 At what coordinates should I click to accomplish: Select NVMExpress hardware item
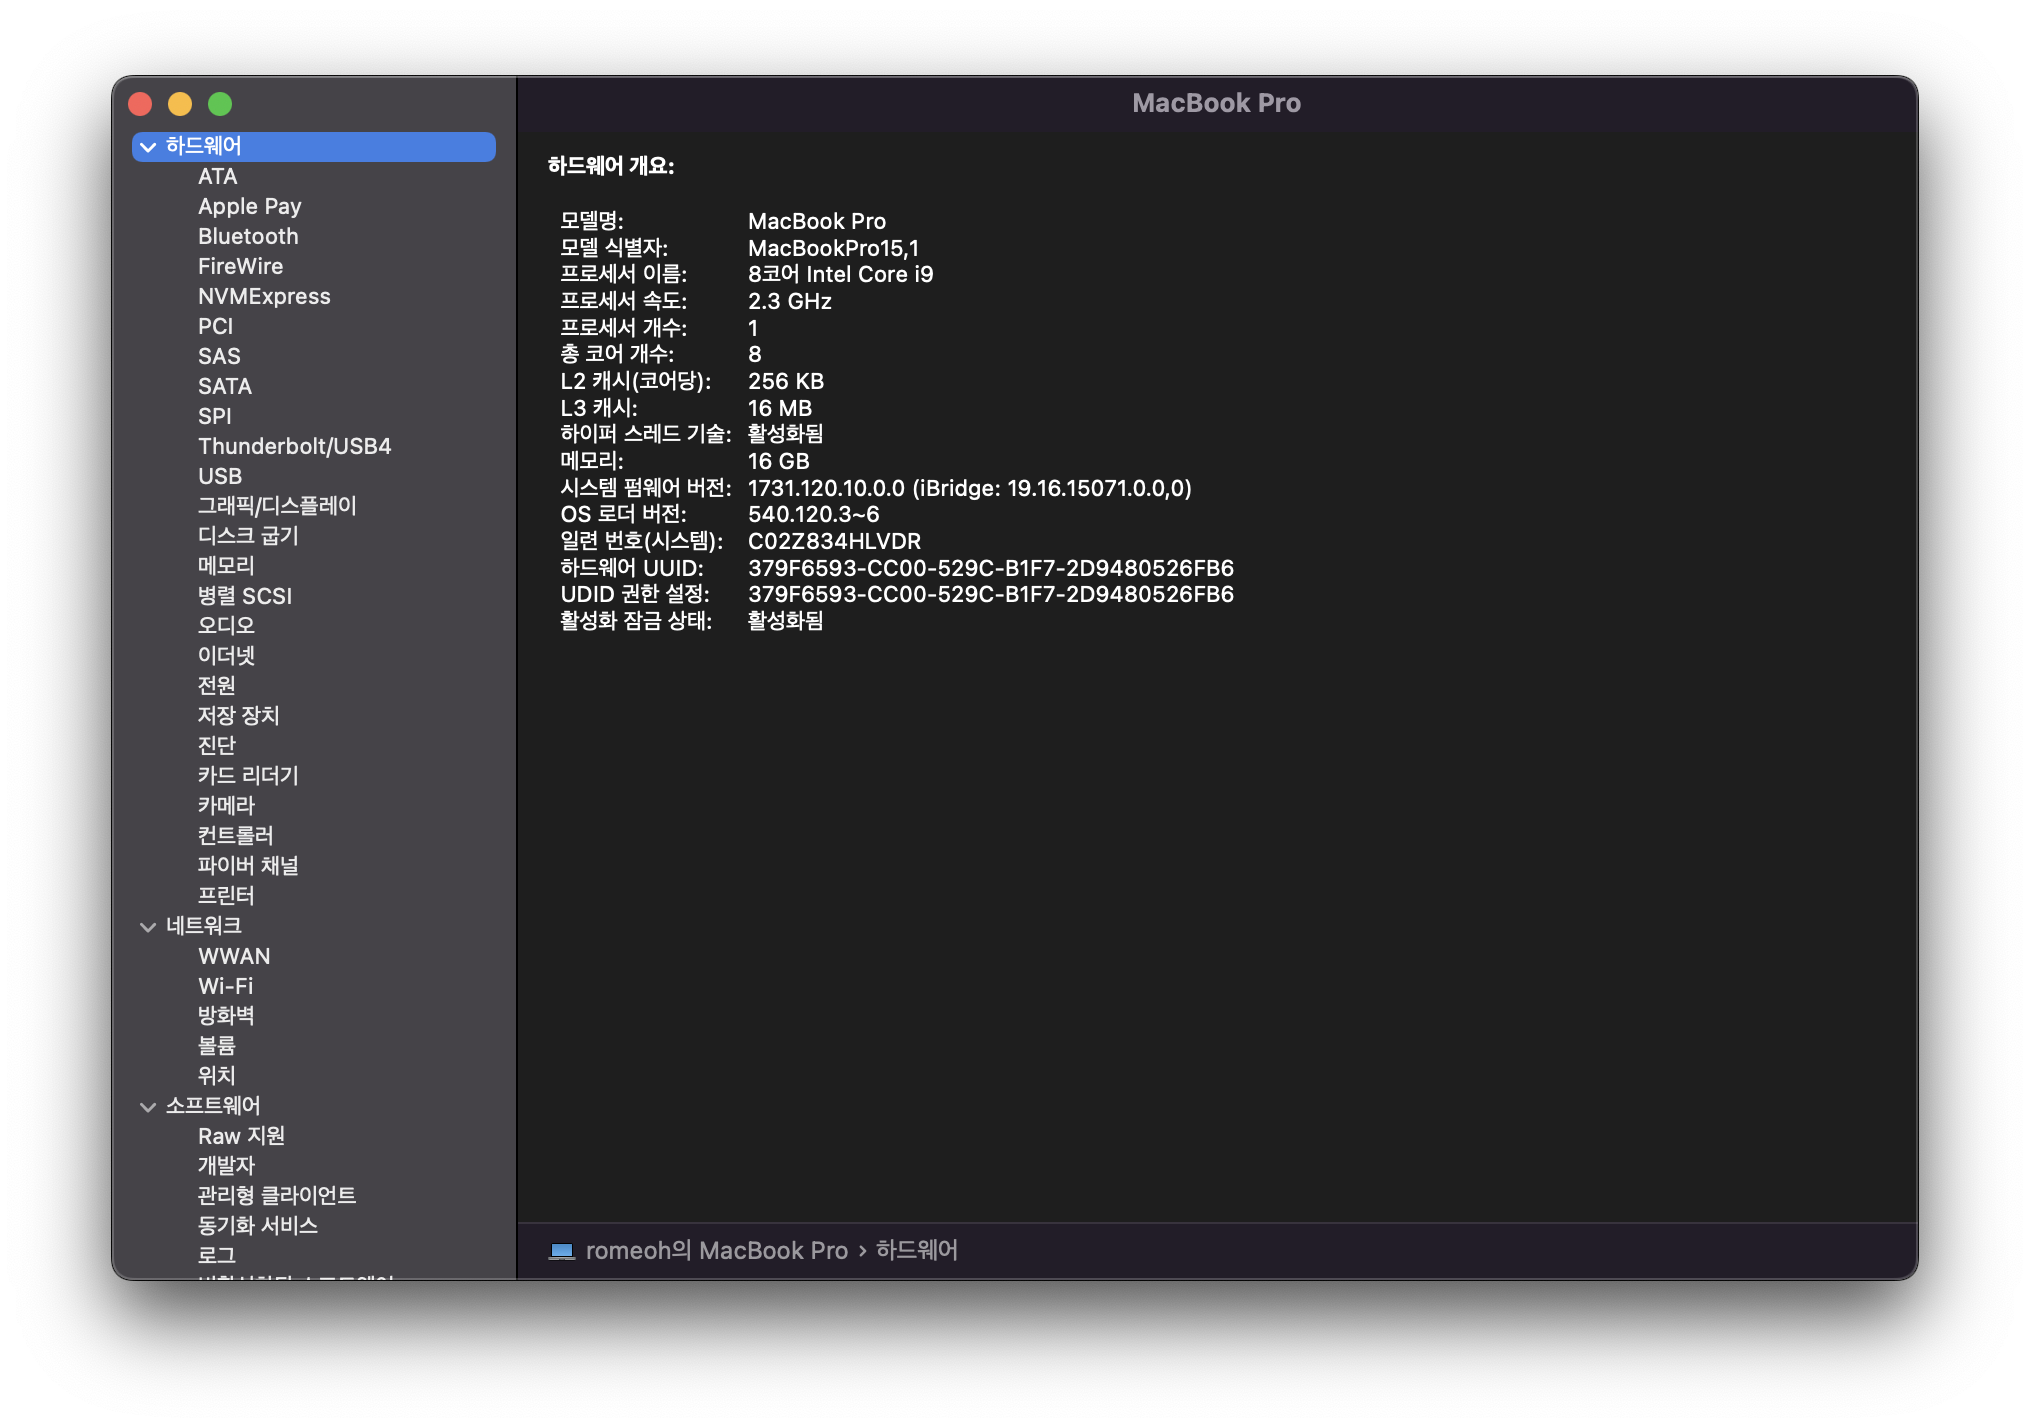(x=264, y=297)
